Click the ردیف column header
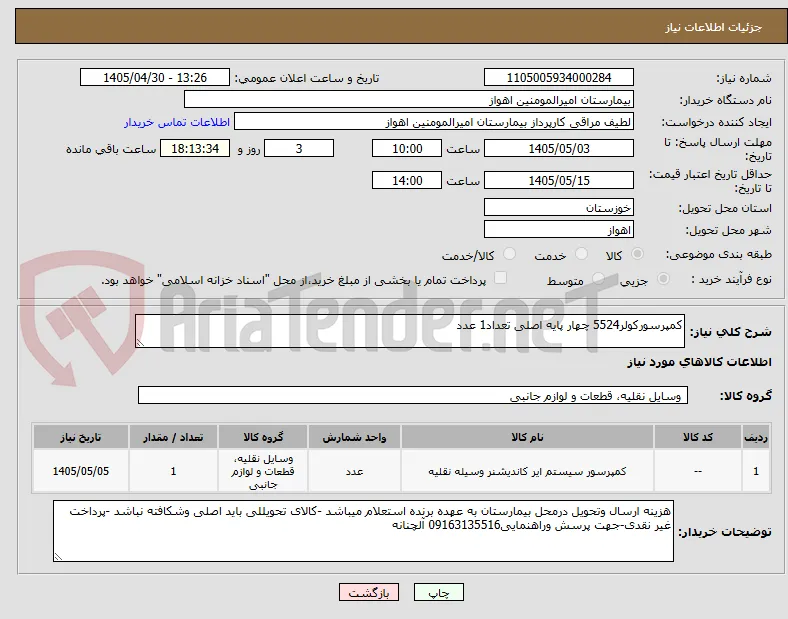The width and height of the screenshot is (788, 619). (x=756, y=437)
